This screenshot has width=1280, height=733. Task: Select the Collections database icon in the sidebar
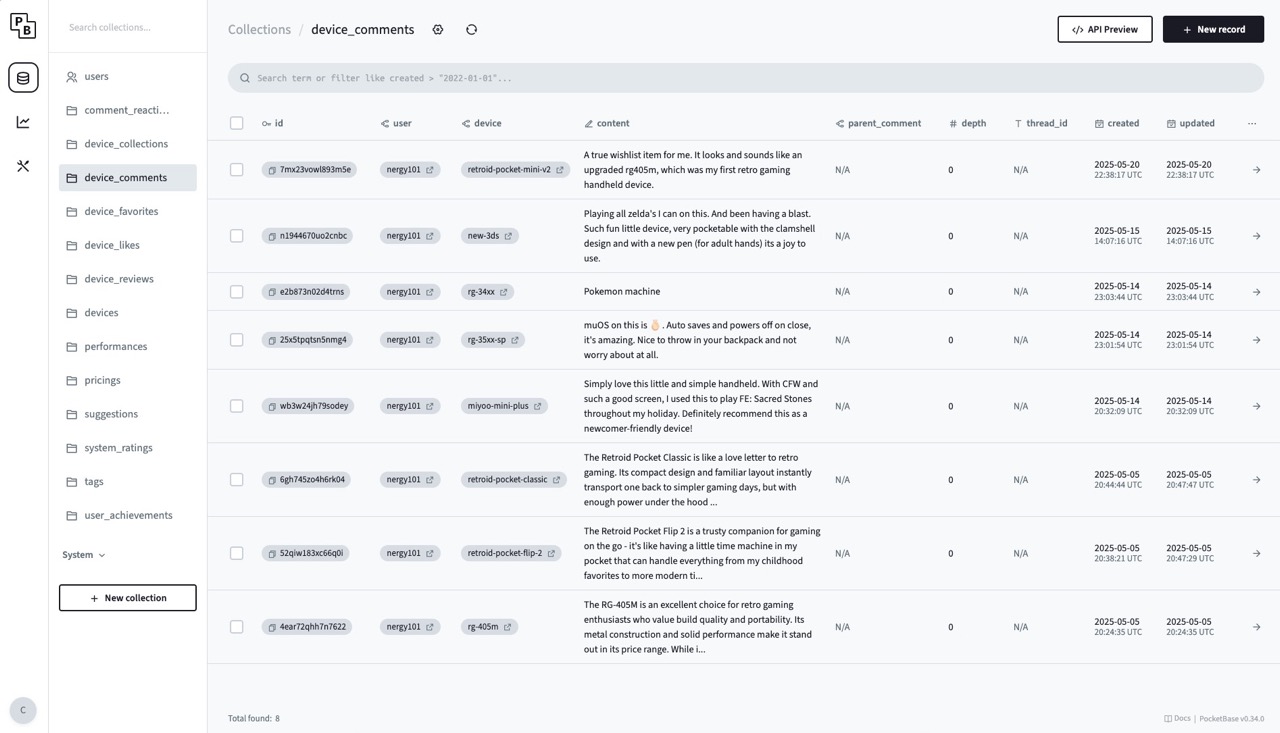click(x=23, y=77)
